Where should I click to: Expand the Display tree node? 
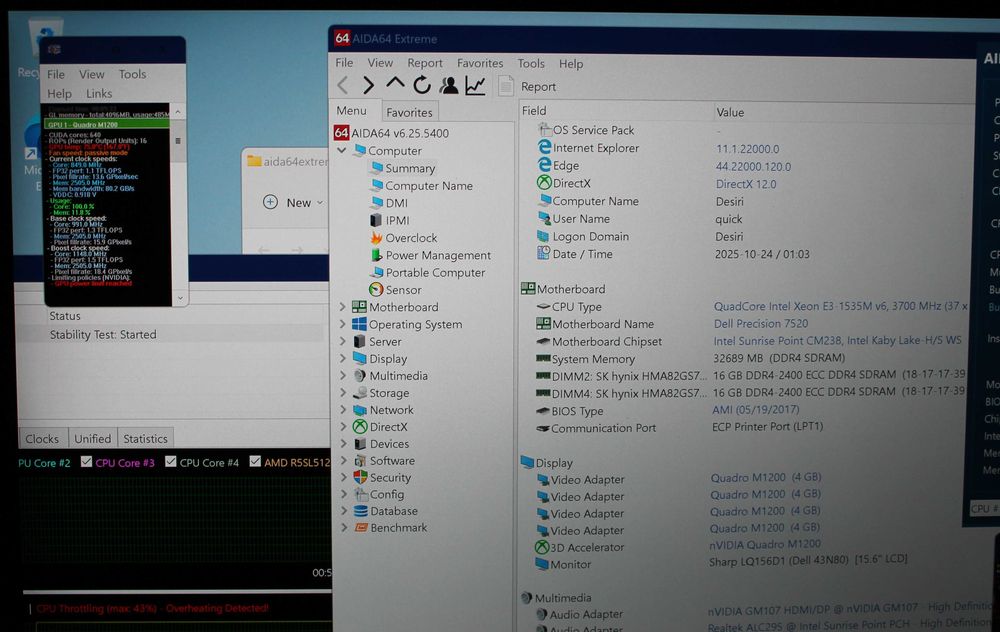tap(343, 358)
